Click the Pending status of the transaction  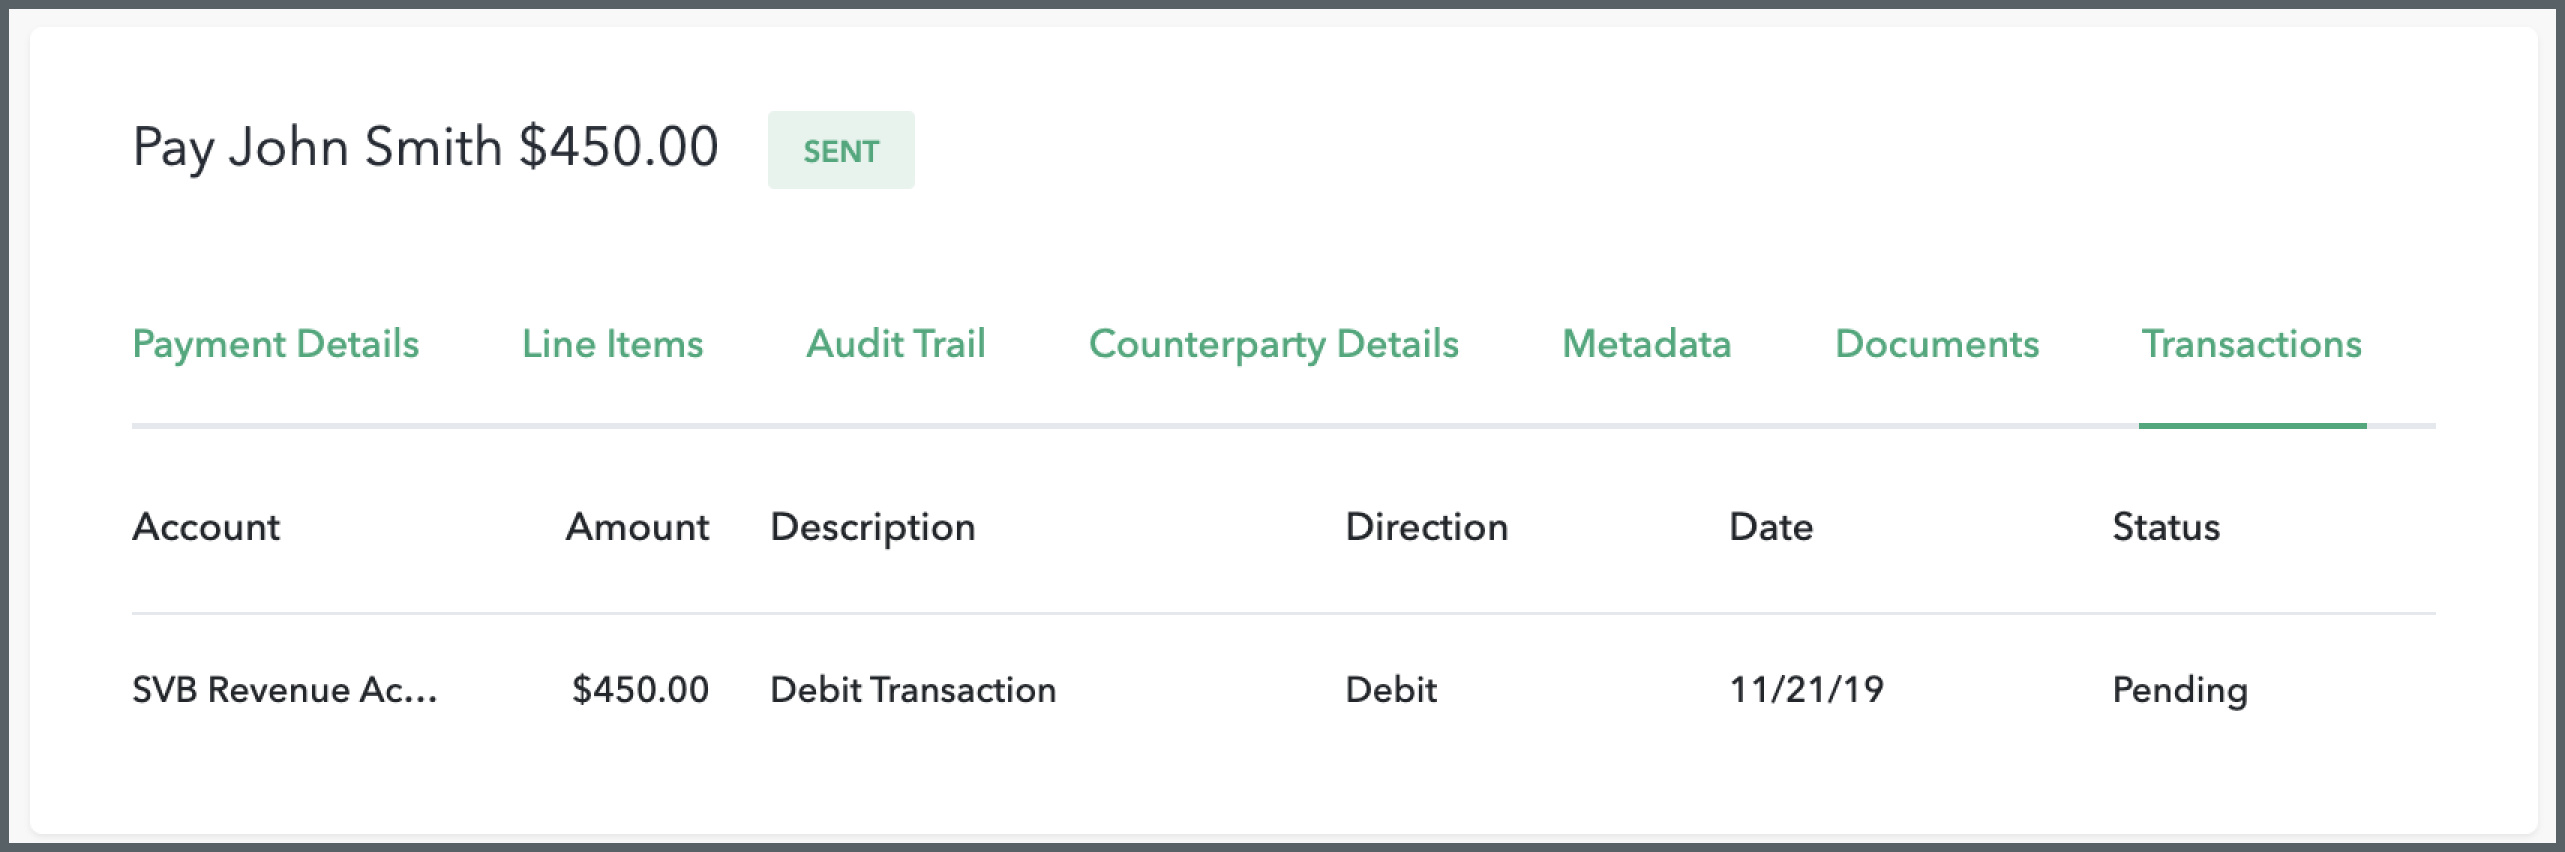pyautogui.click(x=2178, y=688)
